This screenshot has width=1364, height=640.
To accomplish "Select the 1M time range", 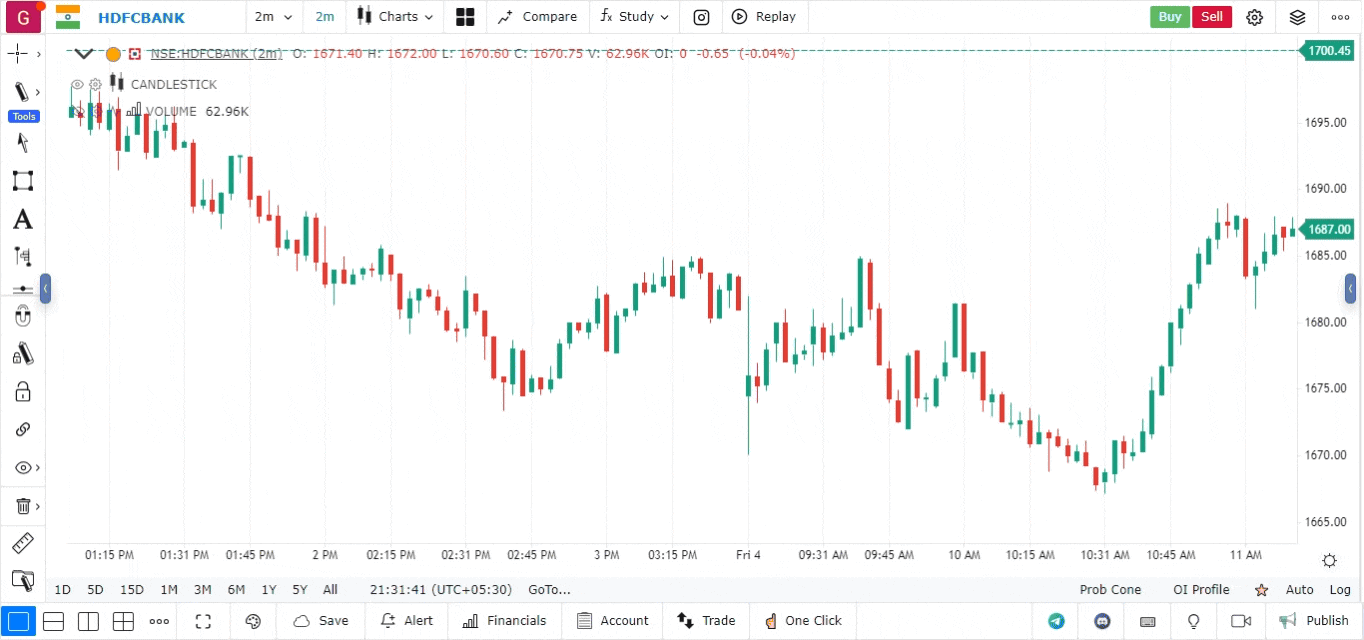I will pos(169,590).
